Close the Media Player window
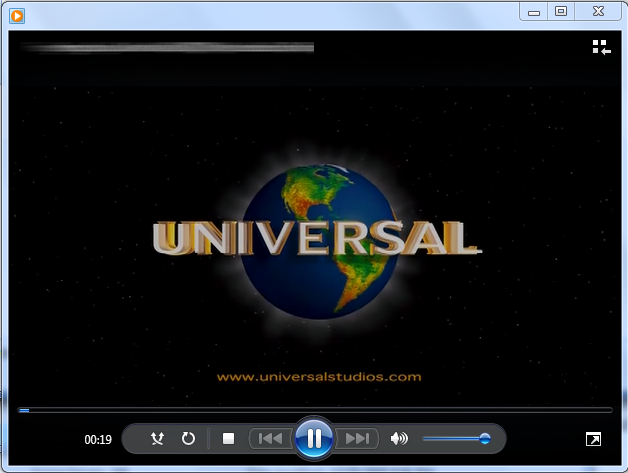628x473 pixels. [x=598, y=11]
